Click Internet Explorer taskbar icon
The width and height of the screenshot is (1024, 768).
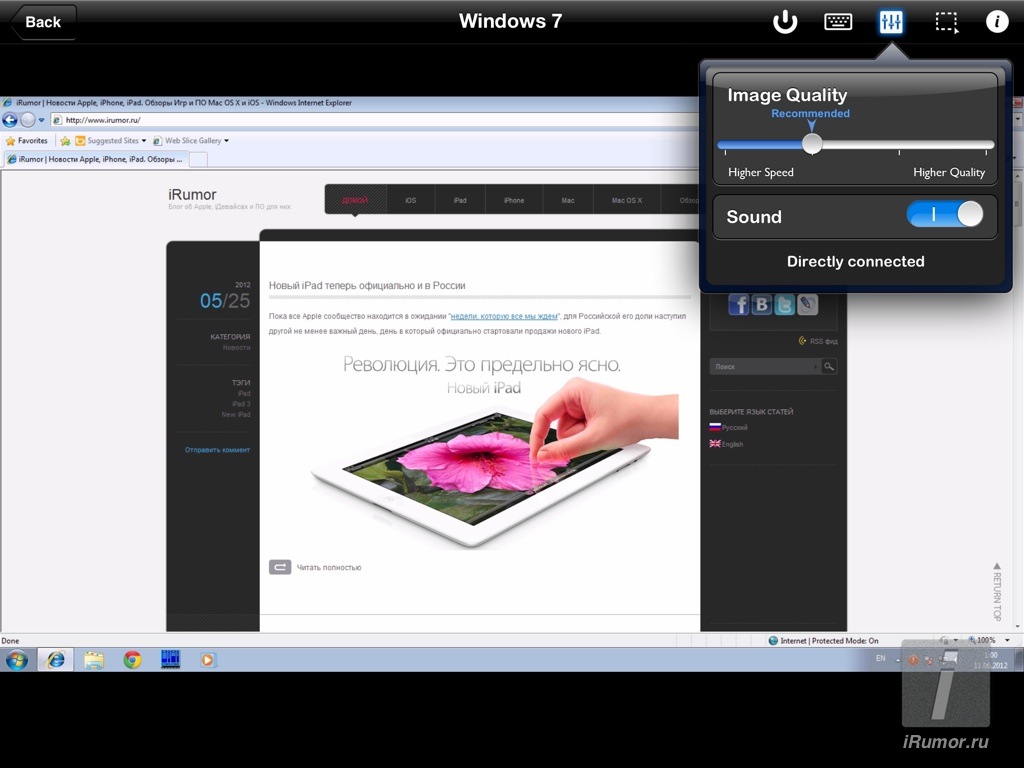pos(56,660)
